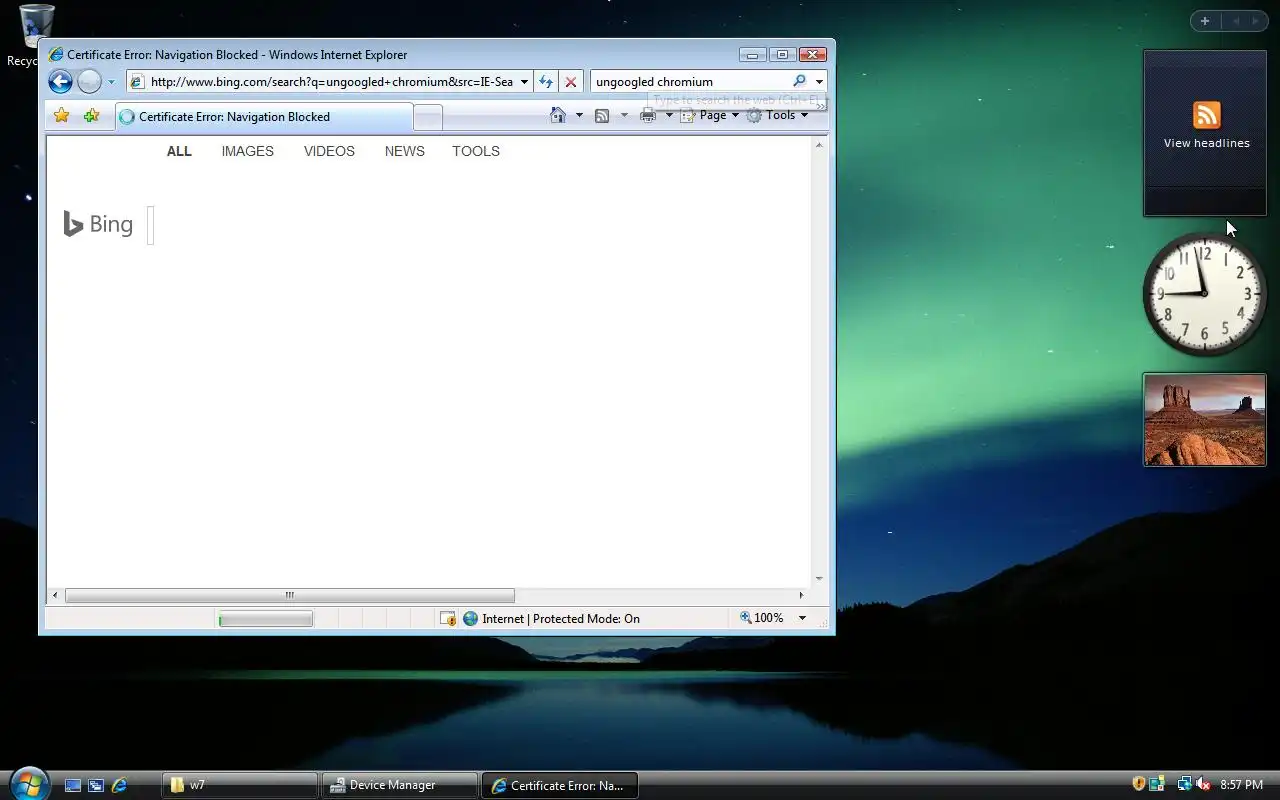Screen dimensions: 1280x800
Task: Open the Page menu
Action: coord(710,115)
